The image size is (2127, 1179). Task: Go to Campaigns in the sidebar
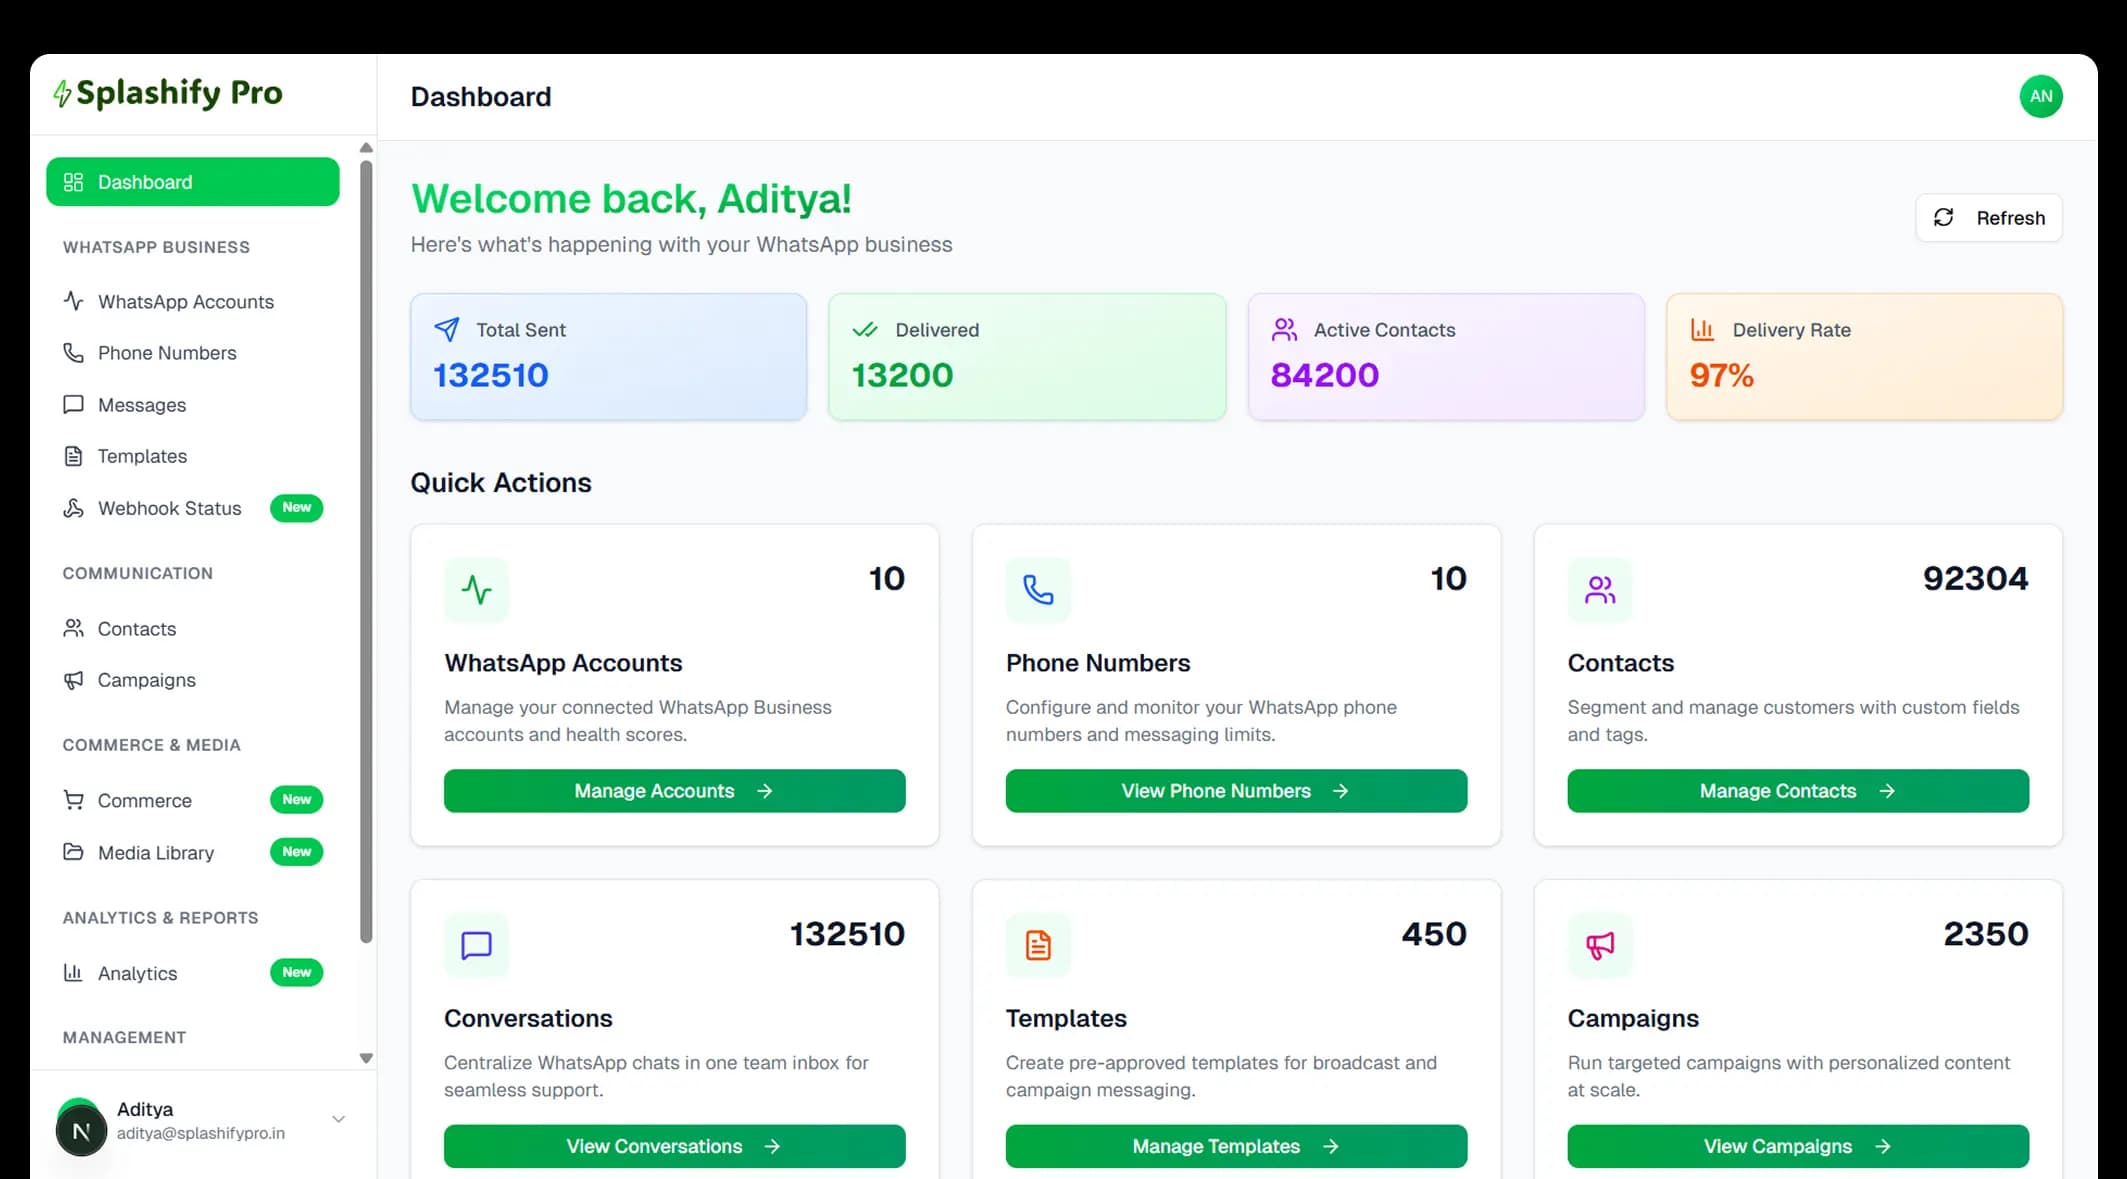(146, 680)
